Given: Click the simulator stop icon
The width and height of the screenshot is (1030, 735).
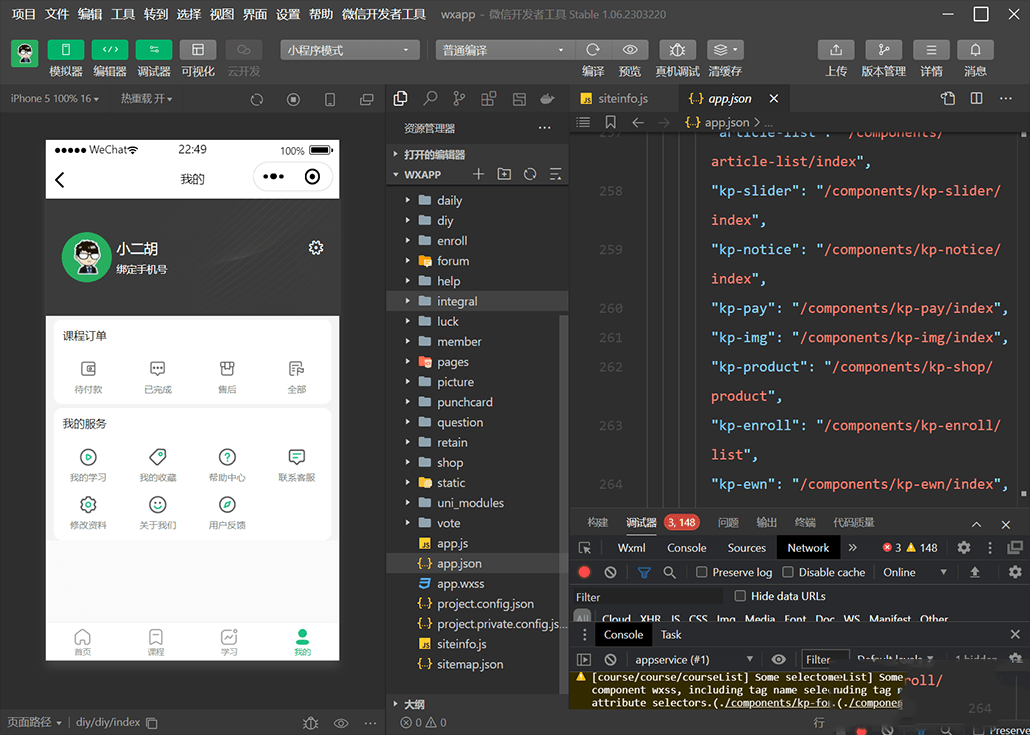Looking at the screenshot, I should pos(293,100).
